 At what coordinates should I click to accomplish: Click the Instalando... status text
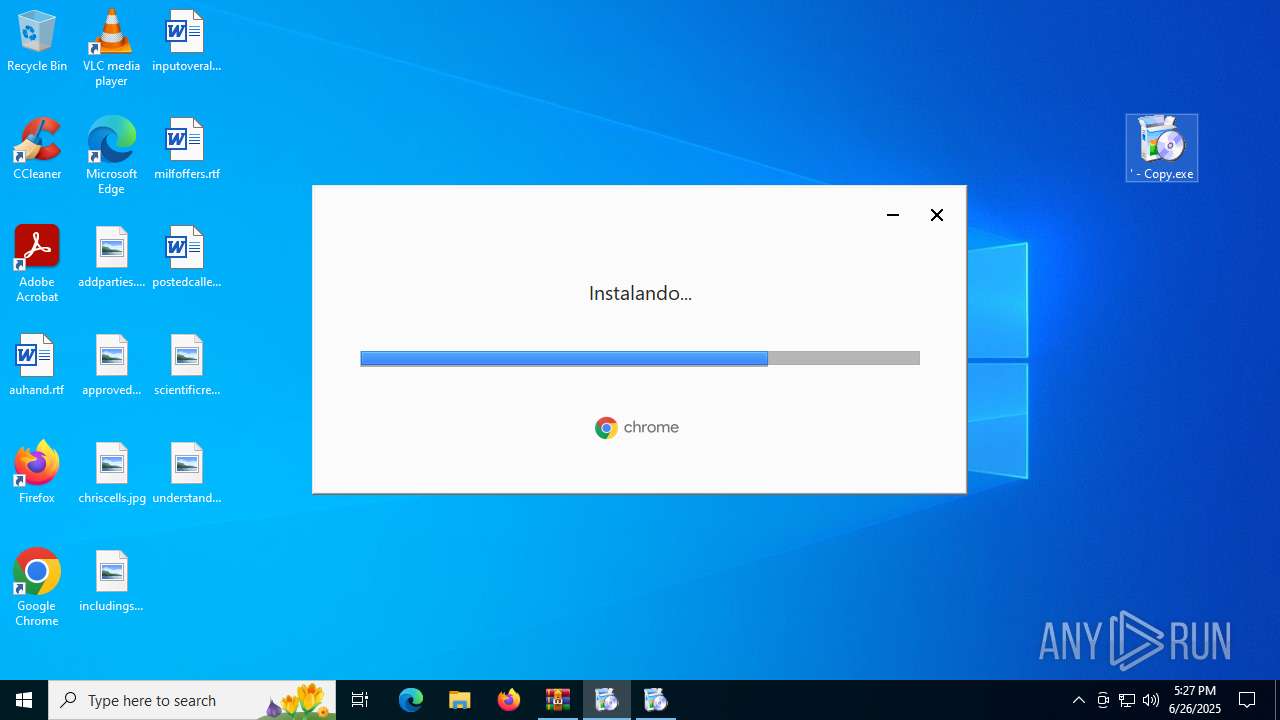(x=640, y=293)
